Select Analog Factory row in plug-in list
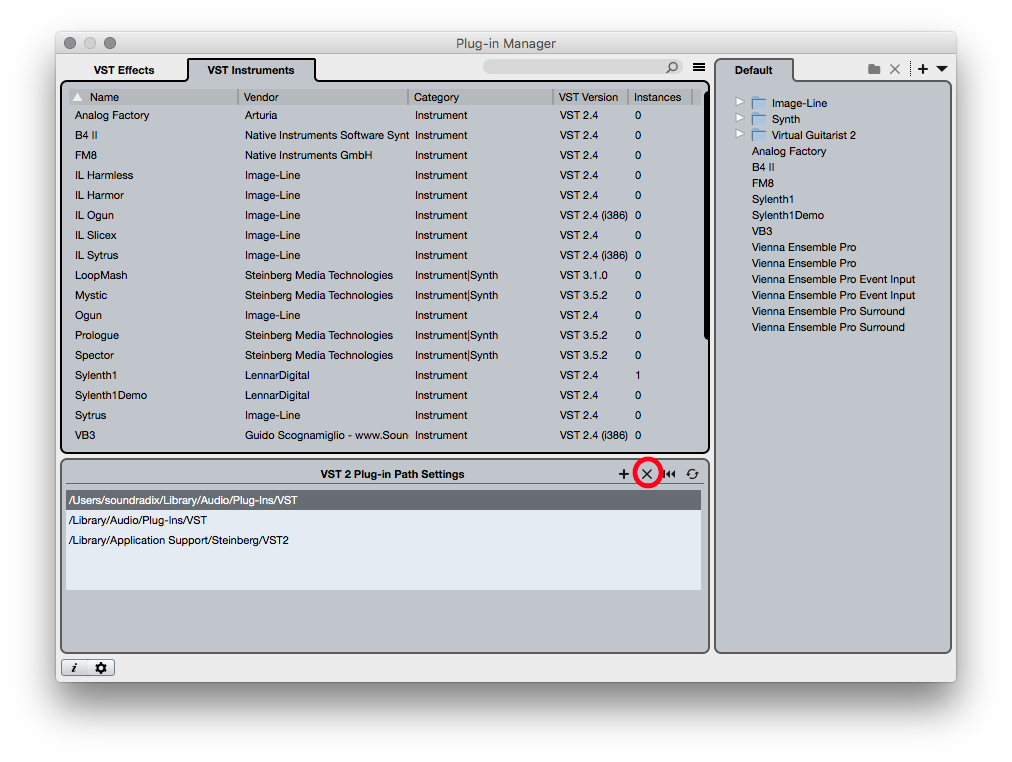The width and height of the screenshot is (1012, 762). point(385,115)
